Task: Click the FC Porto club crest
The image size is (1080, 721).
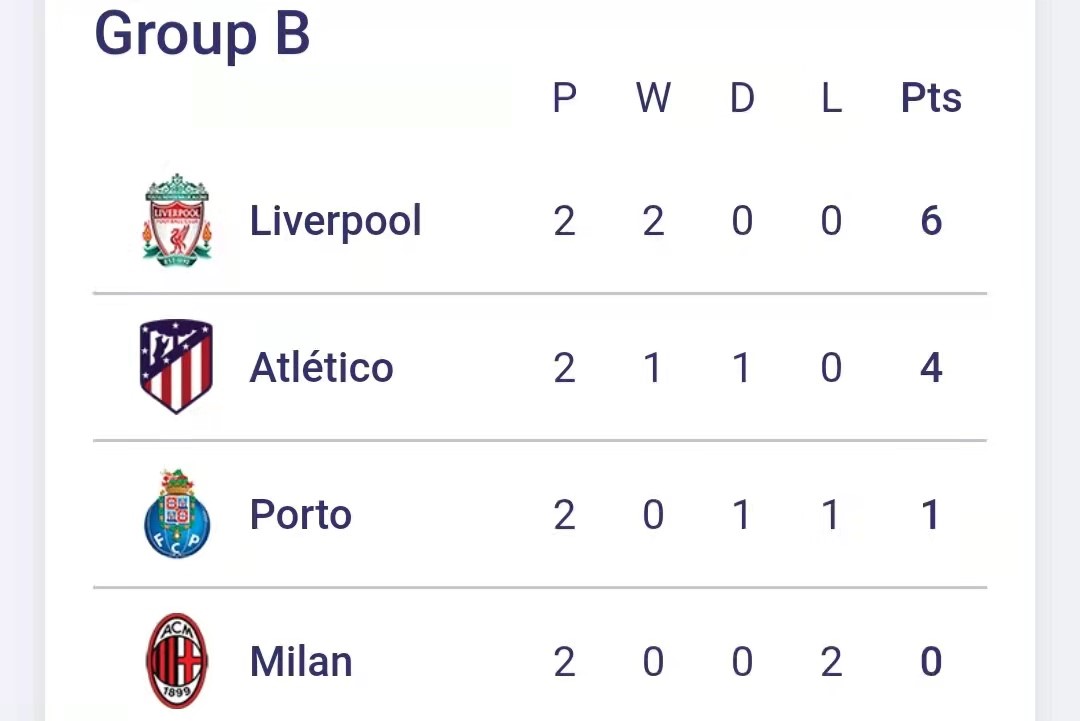Action: (x=177, y=514)
